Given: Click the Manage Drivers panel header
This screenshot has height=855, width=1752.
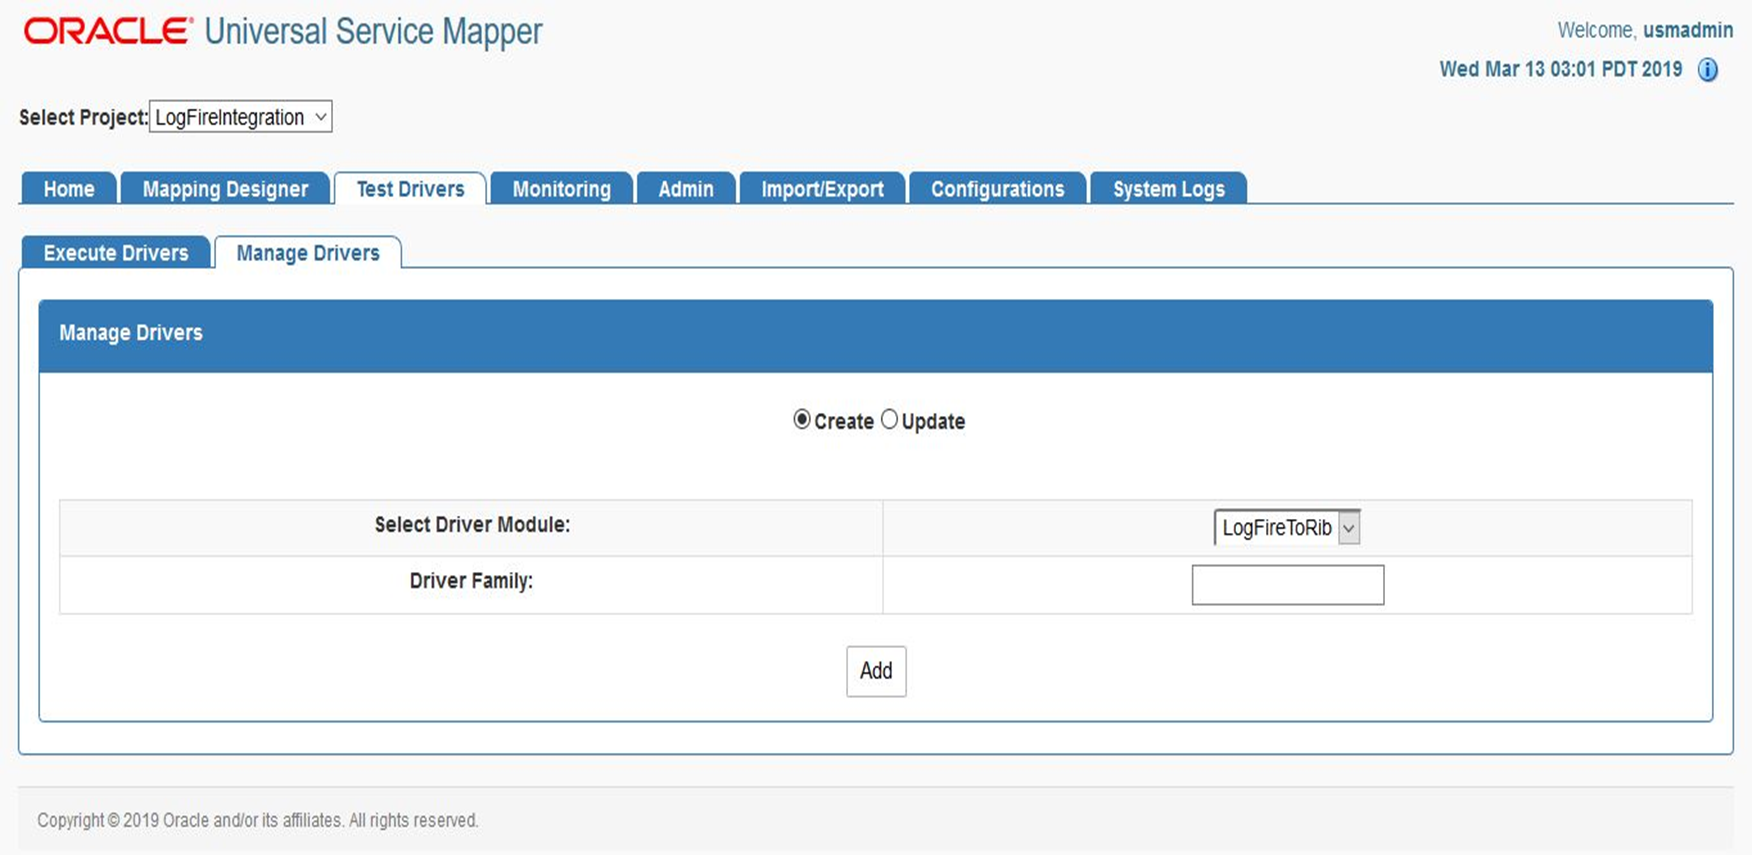Looking at the screenshot, I should point(876,335).
